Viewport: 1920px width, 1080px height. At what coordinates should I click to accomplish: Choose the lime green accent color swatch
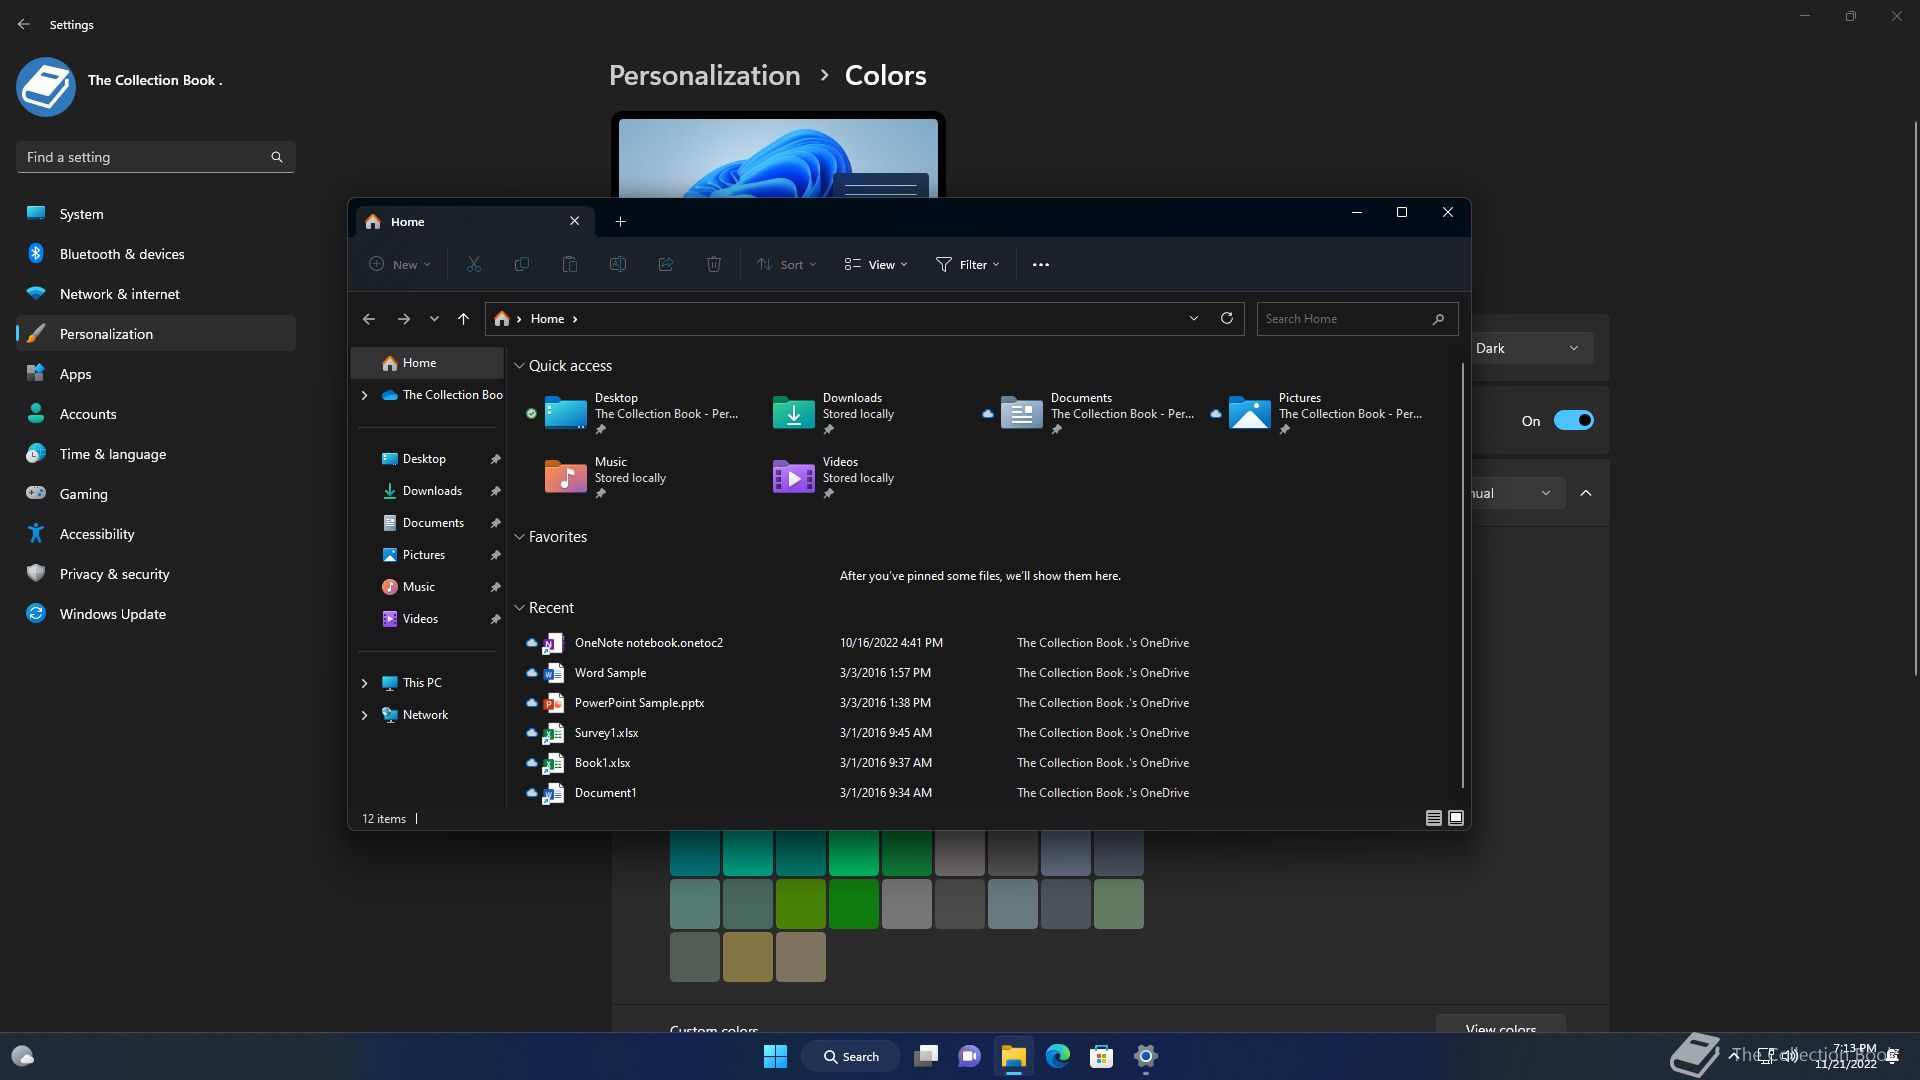[800, 904]
